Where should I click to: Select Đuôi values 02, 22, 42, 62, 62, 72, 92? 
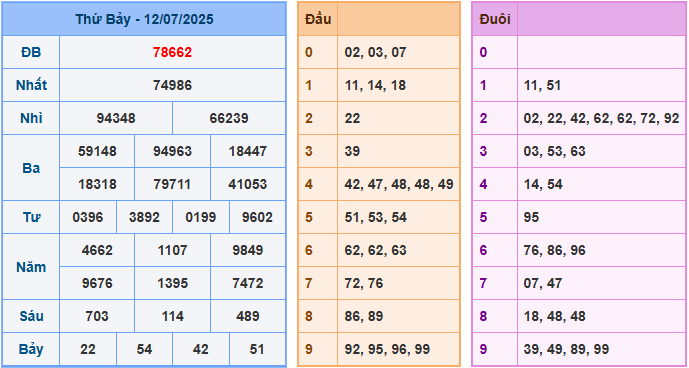[601, 118]
